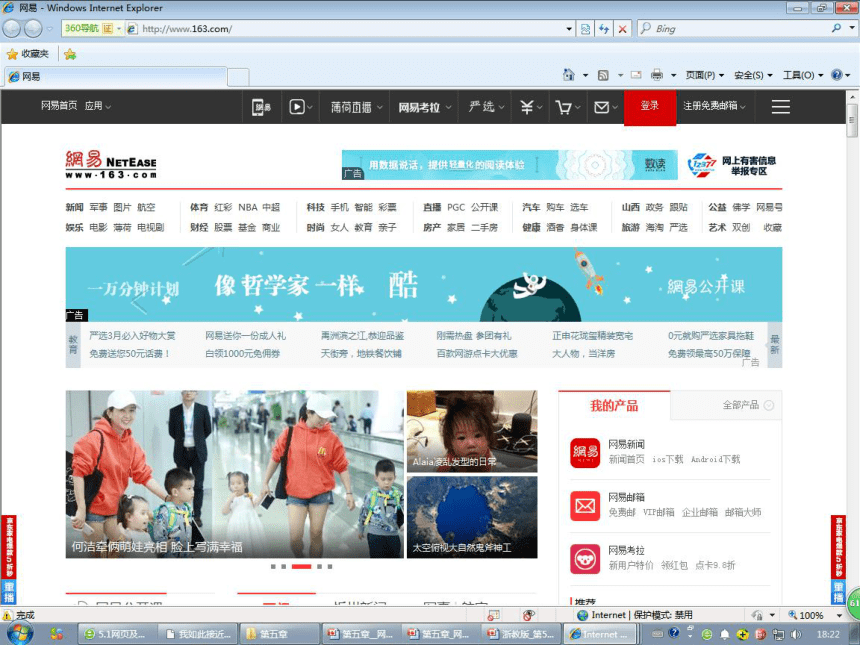Image resolution: width=860 pixels, height=645 pixels.
Task: Switch to the 我的产品 tab
Action: point(614,405)
